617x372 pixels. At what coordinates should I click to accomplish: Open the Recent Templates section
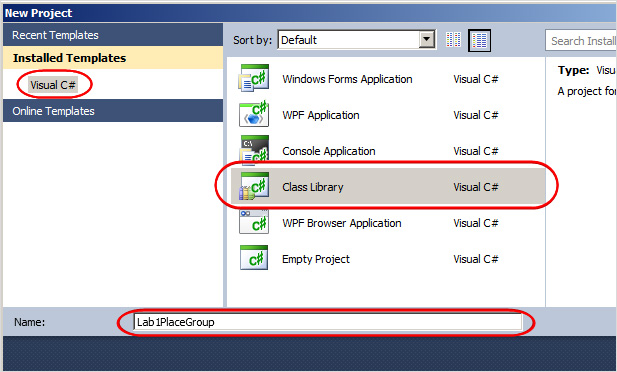pyautogui.click(x=113, y=35)
